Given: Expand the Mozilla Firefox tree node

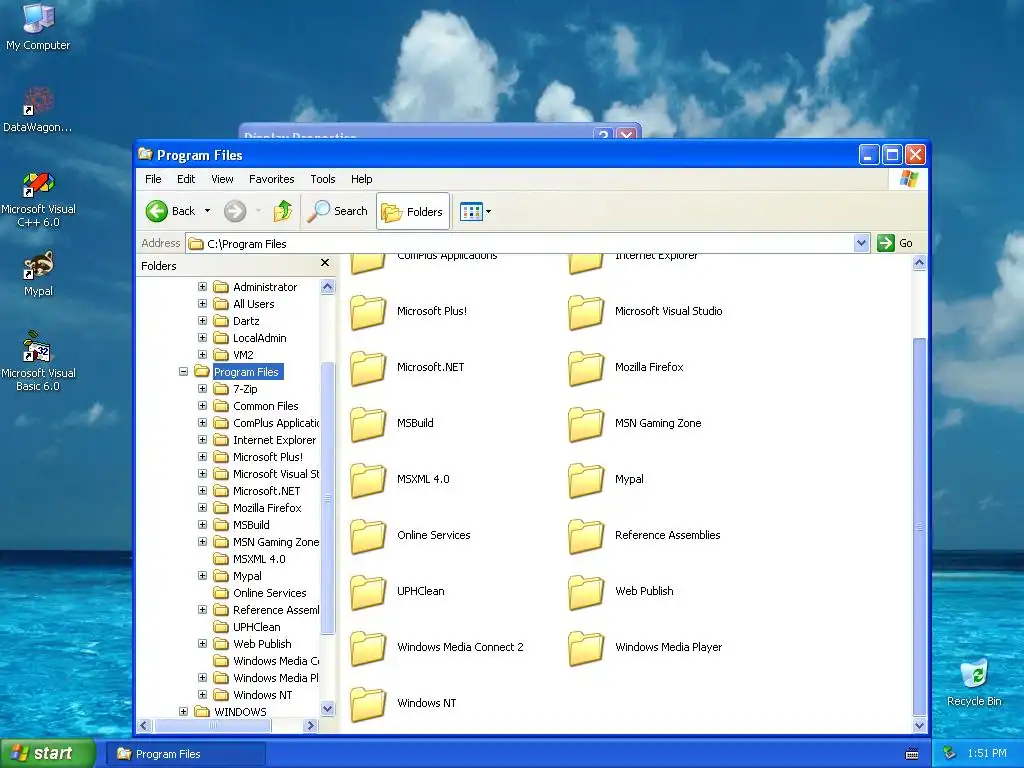Looking at the screenshot, I should [202, 507].
